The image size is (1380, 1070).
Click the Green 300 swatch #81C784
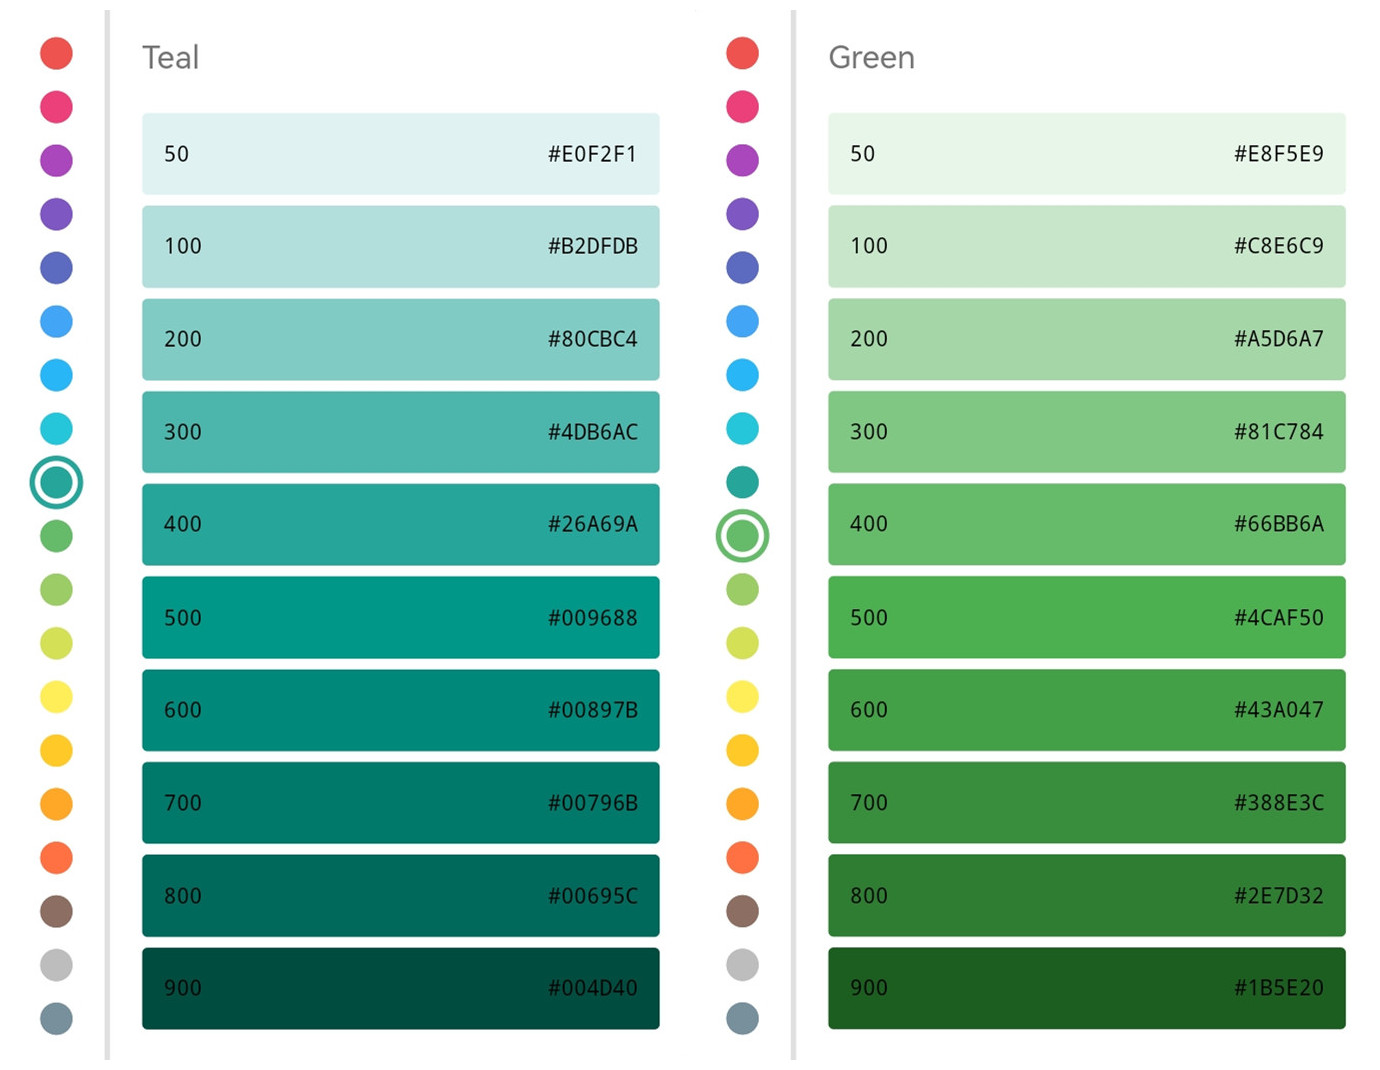1086,432
